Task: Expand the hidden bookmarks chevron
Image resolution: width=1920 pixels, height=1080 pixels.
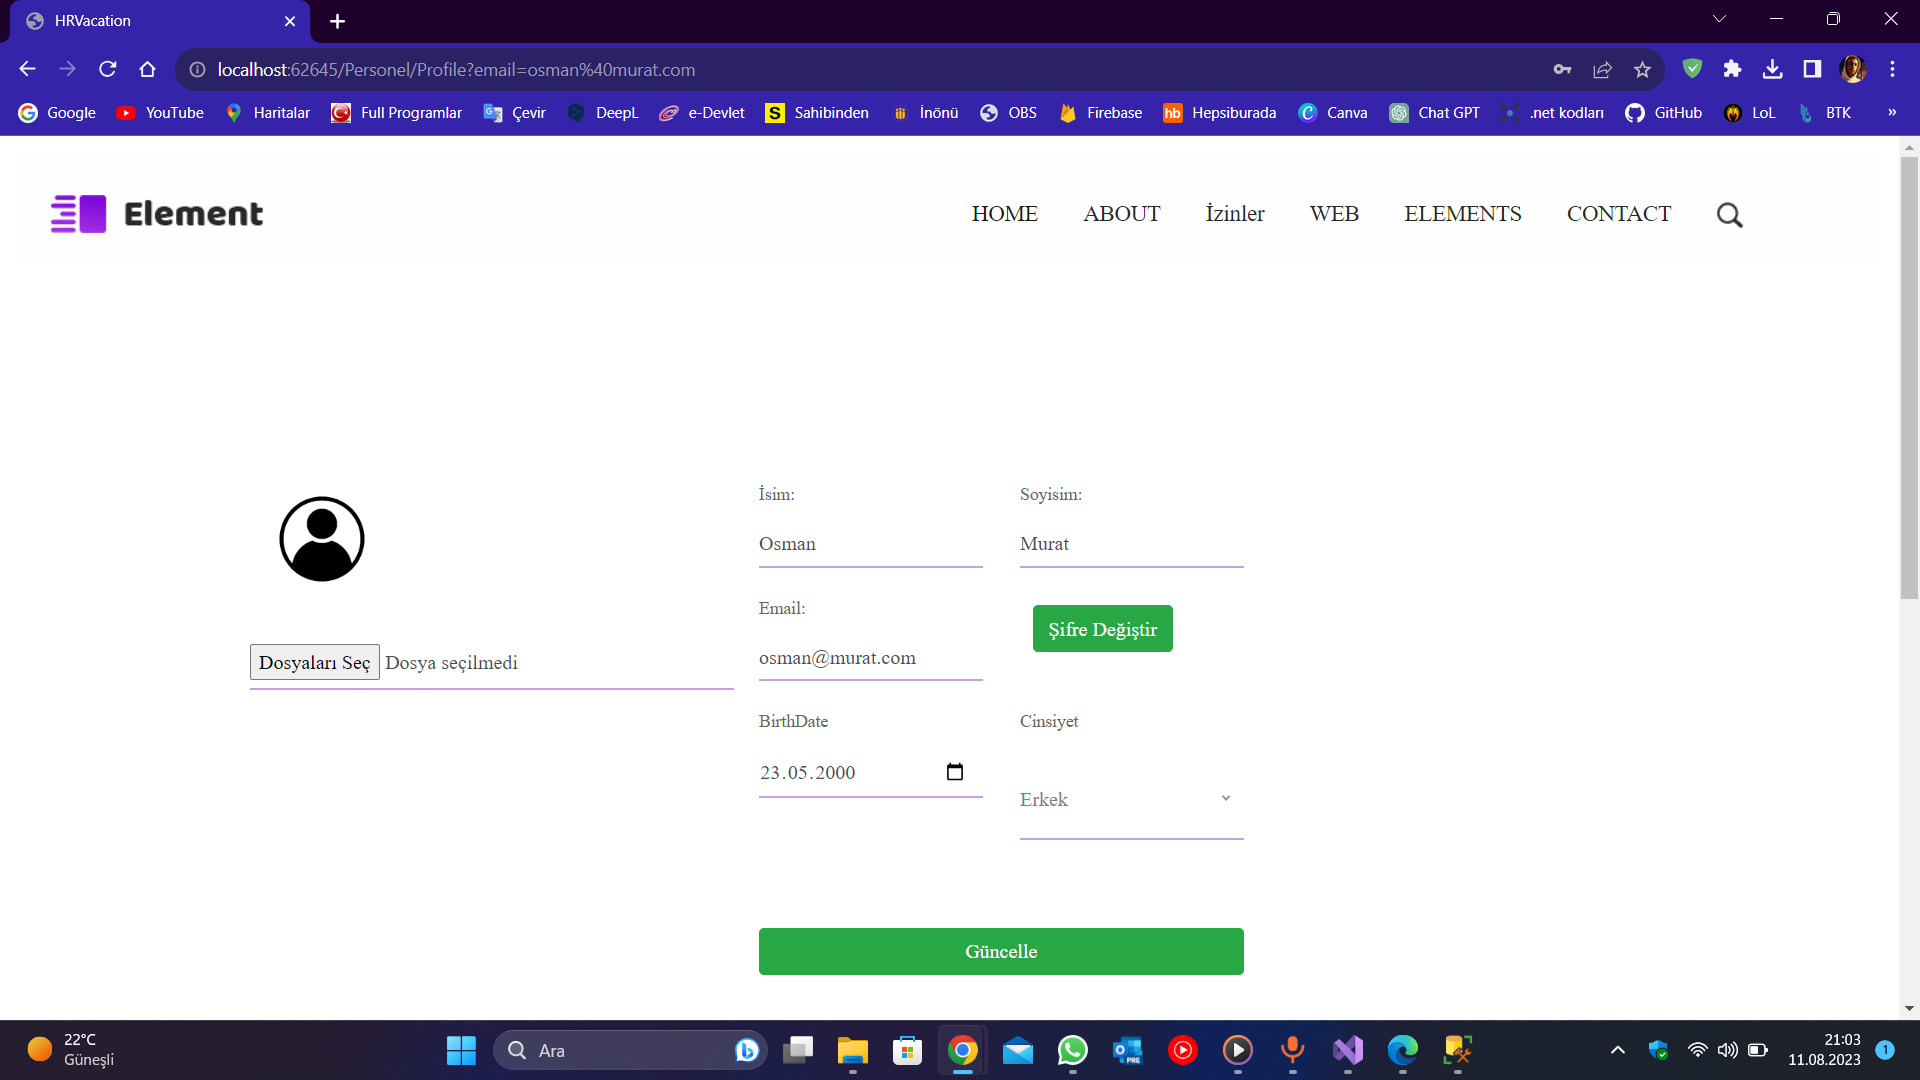Action: click(x=1892, y=113)
